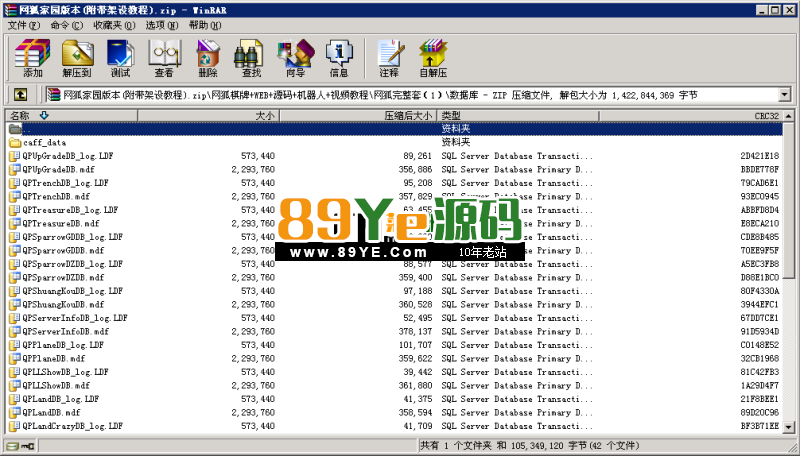Click the parent folder '..' icon
The height and width of the screenshot is (456, 800).
point(15,129)
